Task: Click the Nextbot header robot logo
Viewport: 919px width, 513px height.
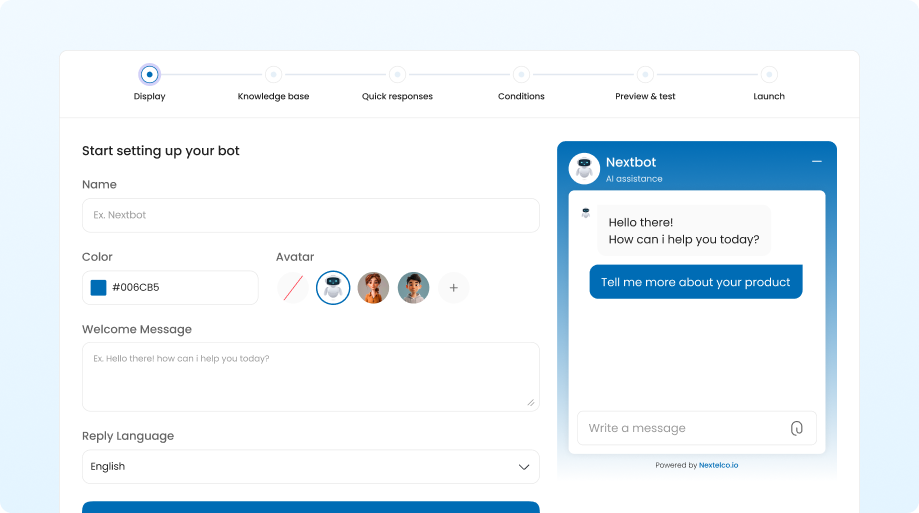Action: click(x=584, y=168)
